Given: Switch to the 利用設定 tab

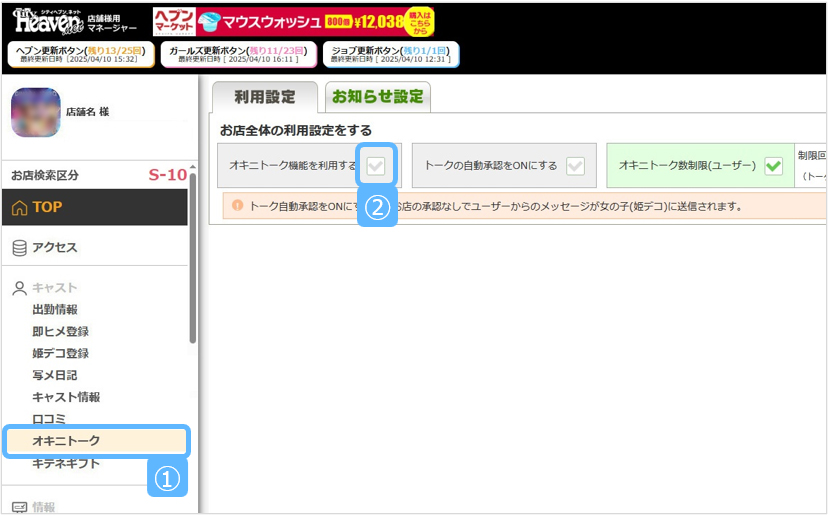Looking at the screenshot, I should [265, 97].
